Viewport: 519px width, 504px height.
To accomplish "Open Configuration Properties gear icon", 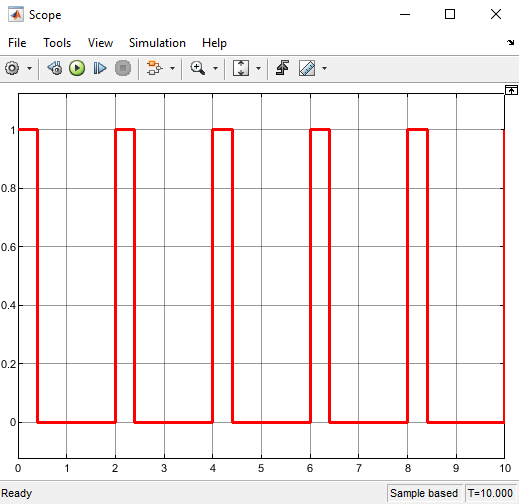I will point(12,68).
